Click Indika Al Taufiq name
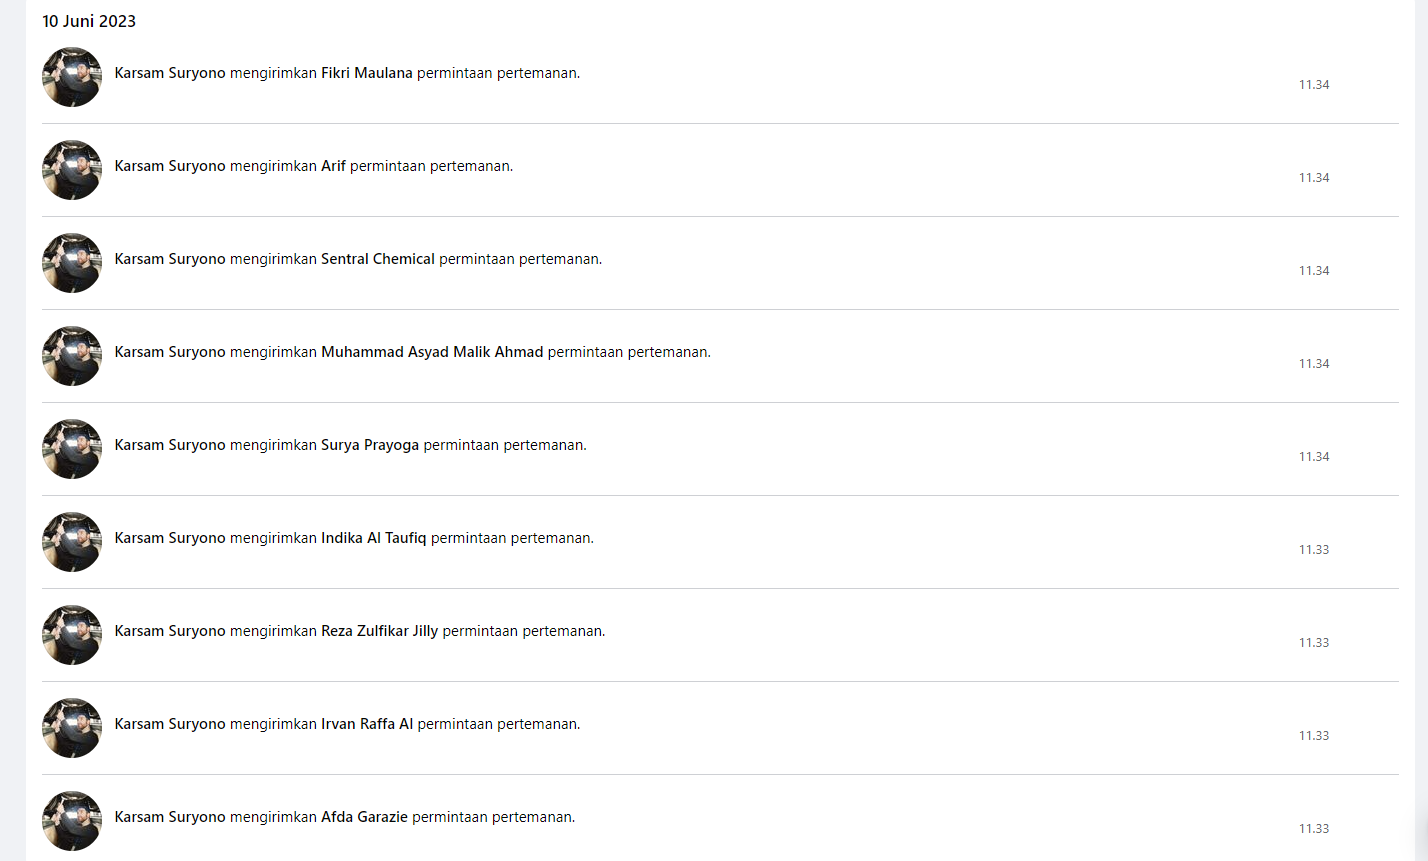 tap(374, 538)
